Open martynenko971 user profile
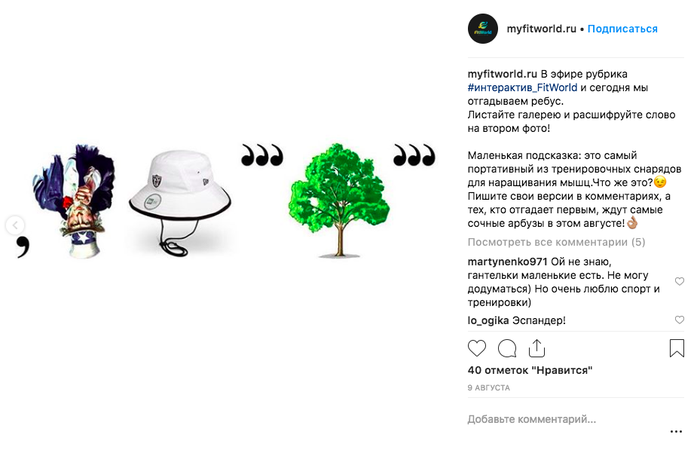Viewport: 700px width, 450px height. pyautogui.click(x=508, y=262)
